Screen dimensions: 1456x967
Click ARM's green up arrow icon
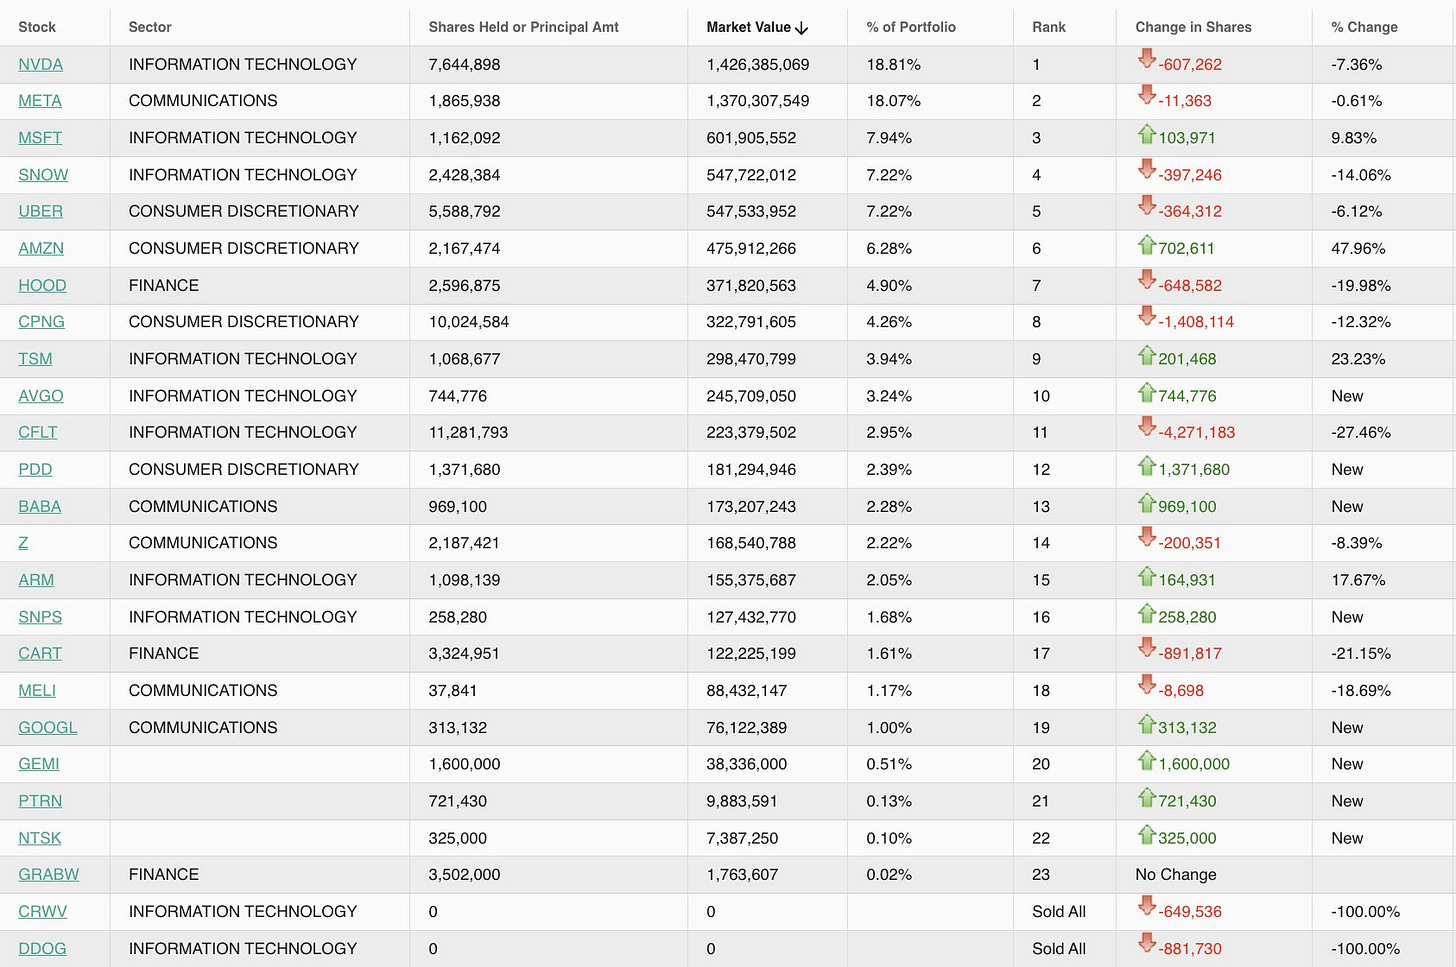pos(1146,576)
